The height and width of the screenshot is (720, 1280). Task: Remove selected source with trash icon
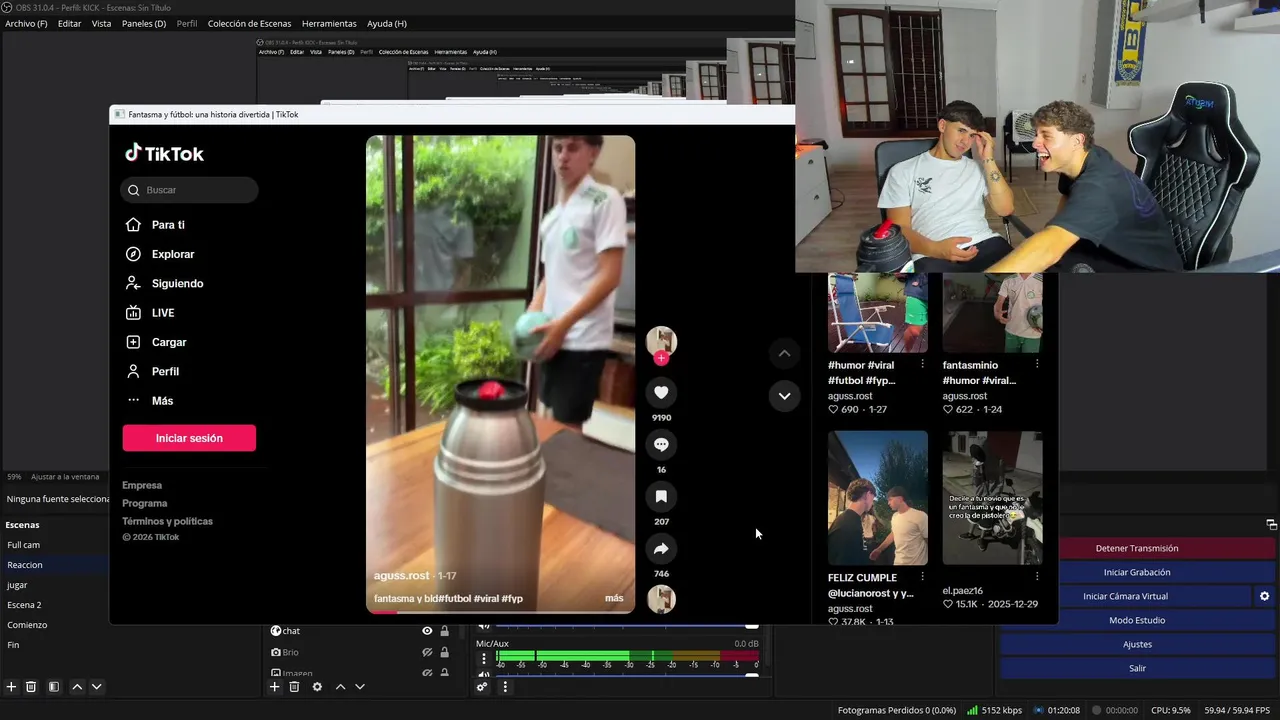294,687
